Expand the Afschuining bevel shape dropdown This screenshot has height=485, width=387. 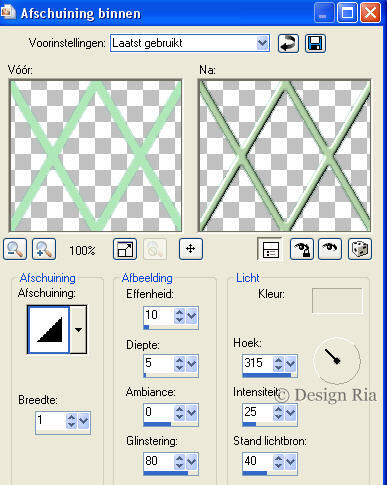click(x=79, y=330)
